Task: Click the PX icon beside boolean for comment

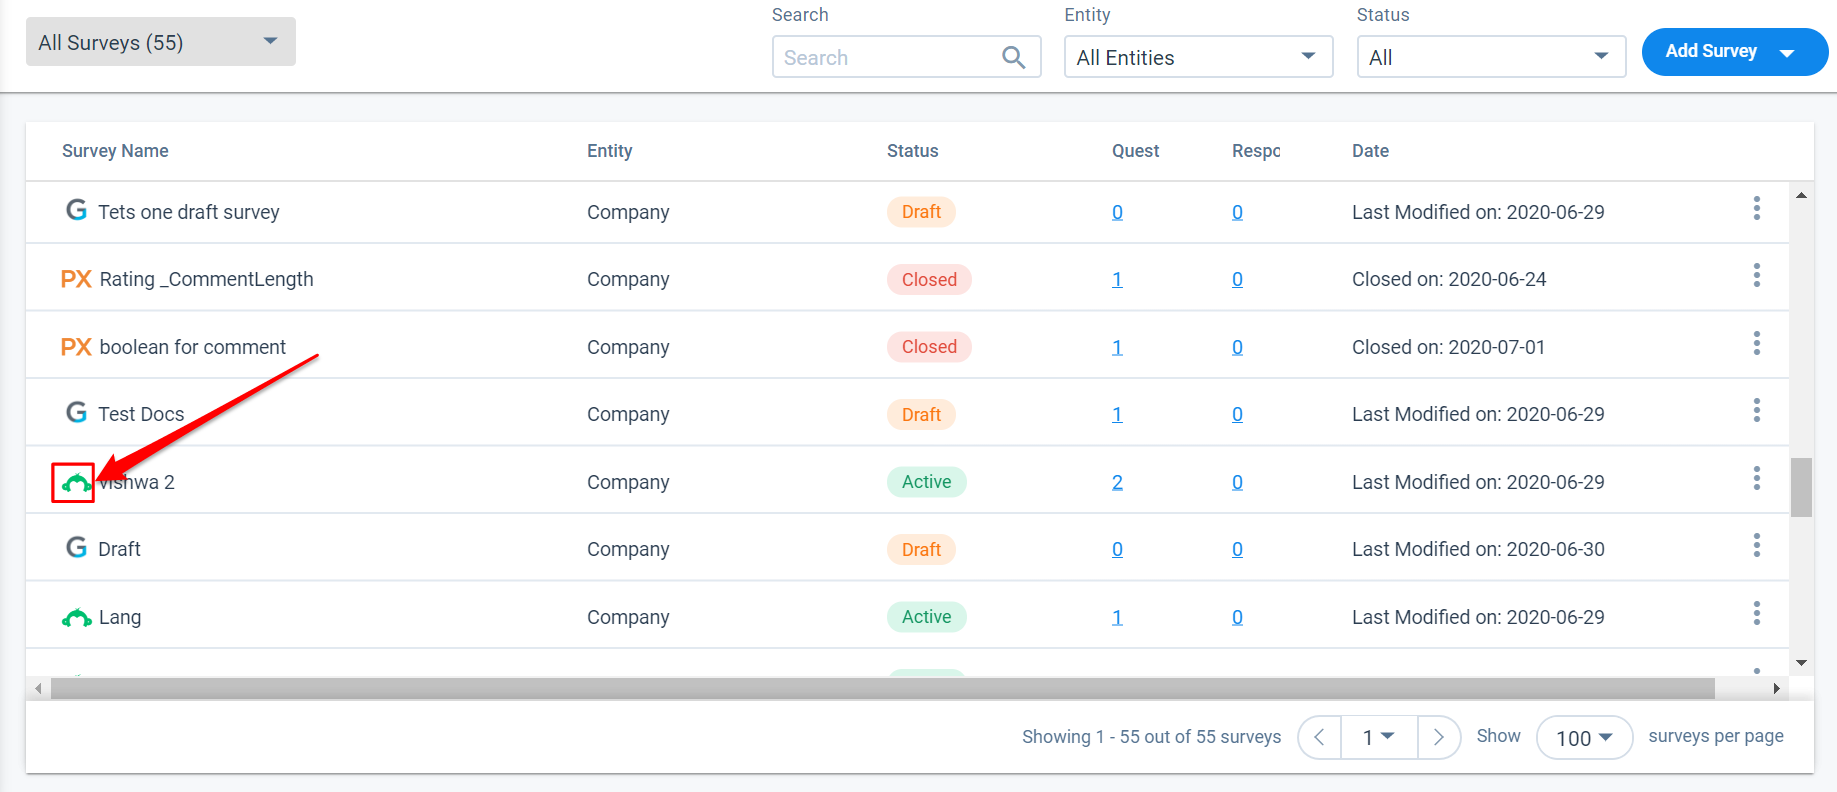Action: [76, 347]
